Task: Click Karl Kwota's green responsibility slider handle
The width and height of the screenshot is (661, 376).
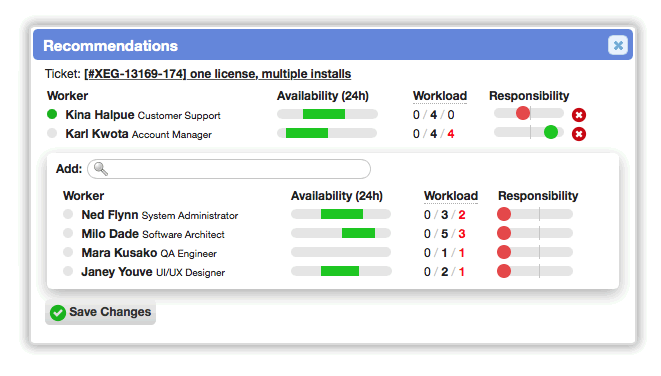Action: click(x=551, y=132)
